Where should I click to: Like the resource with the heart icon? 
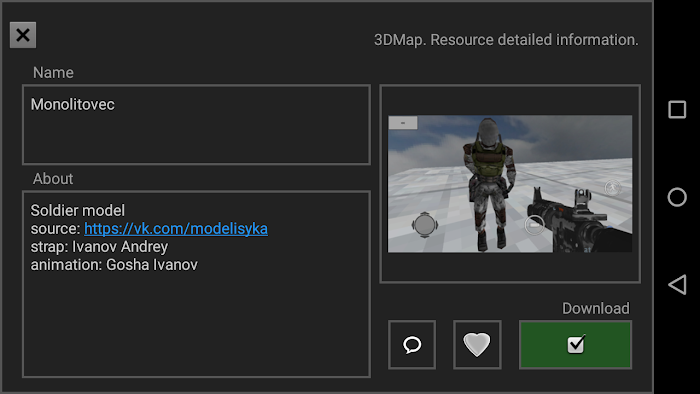point(477,344)
